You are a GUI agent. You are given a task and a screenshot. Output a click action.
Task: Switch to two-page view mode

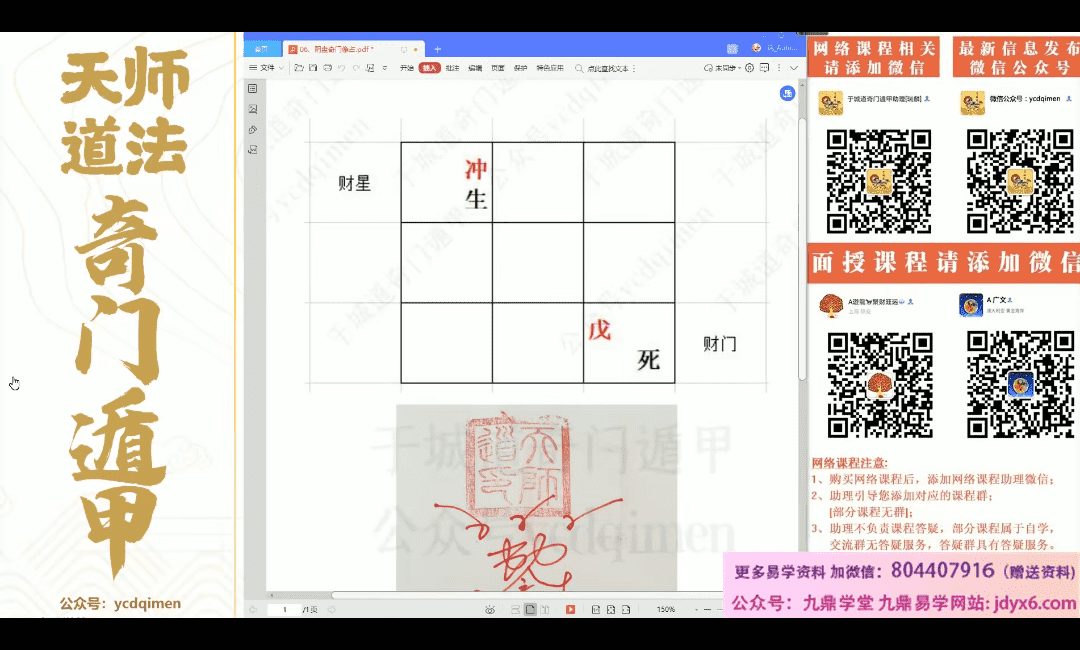(x=545, y=609)
